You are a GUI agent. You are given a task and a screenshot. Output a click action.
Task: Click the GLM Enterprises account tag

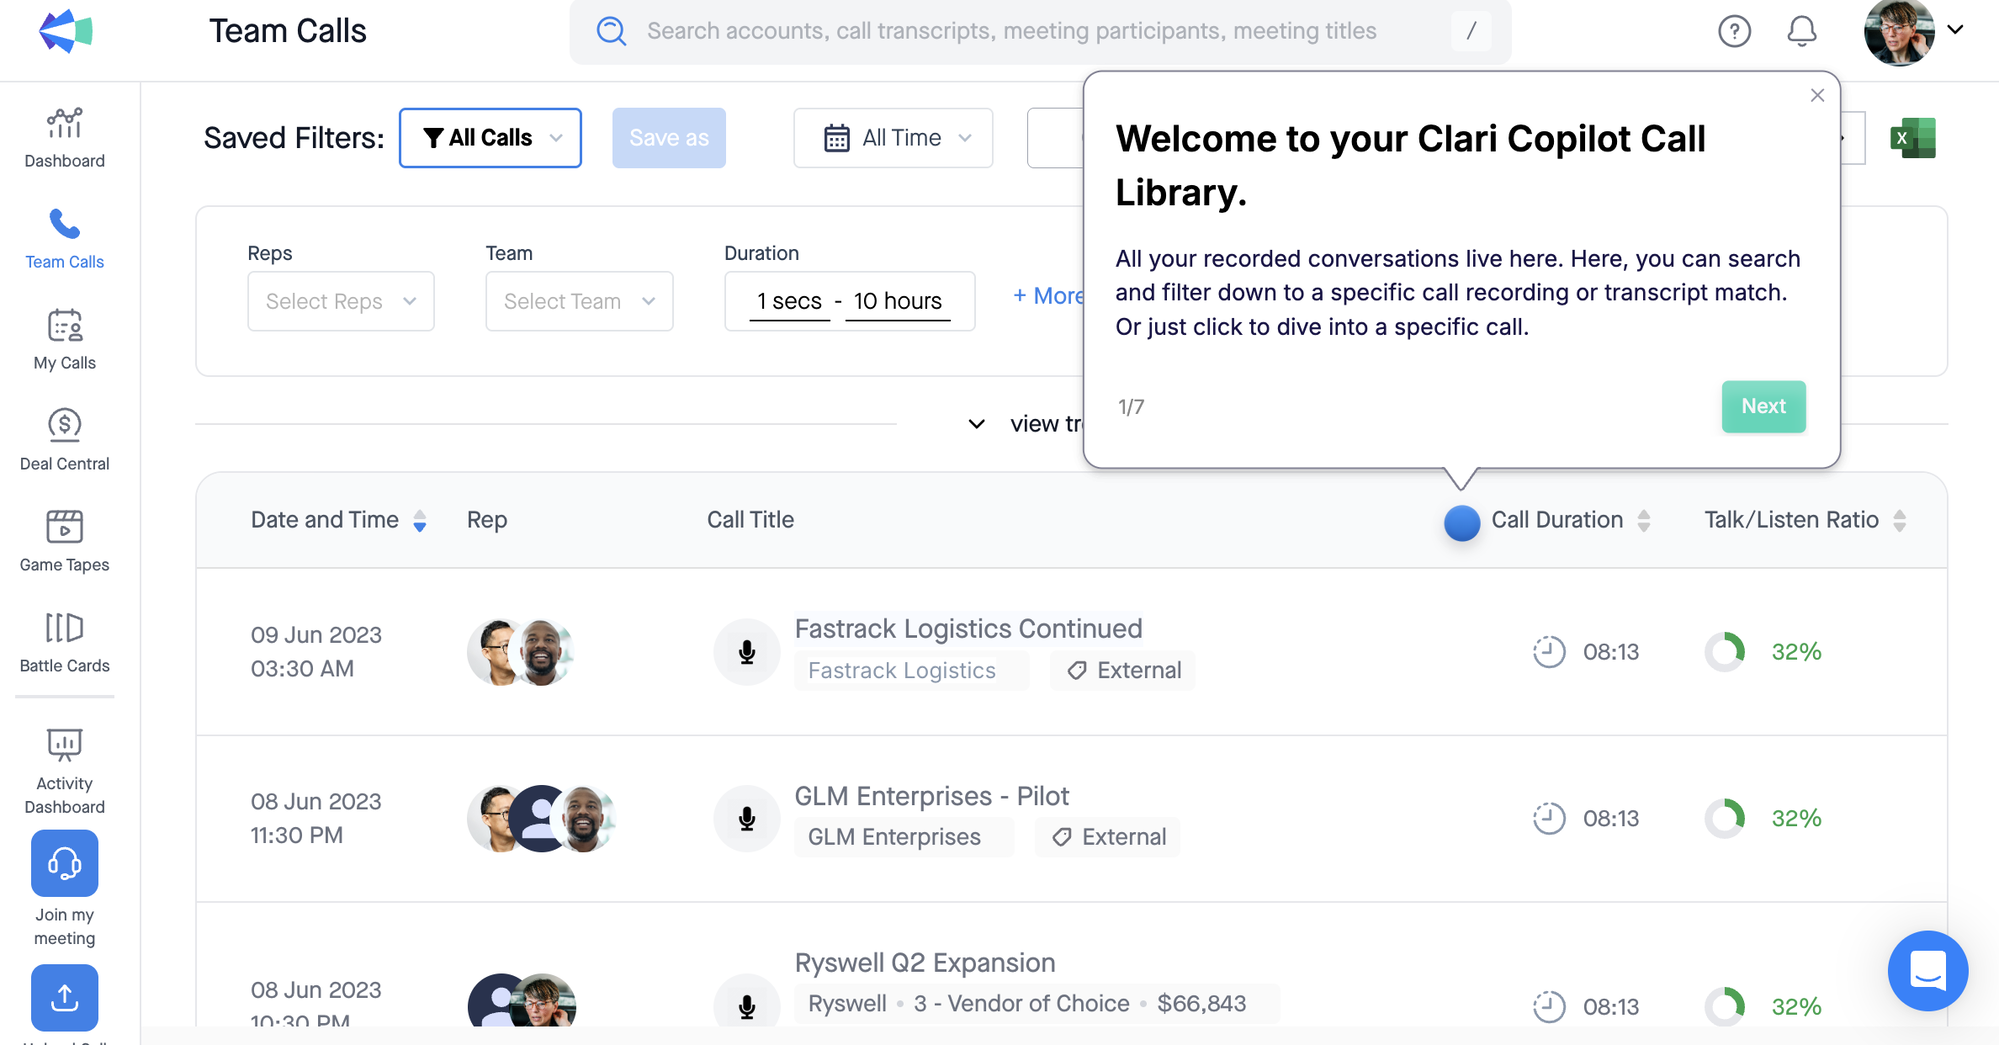click(903, 837)
